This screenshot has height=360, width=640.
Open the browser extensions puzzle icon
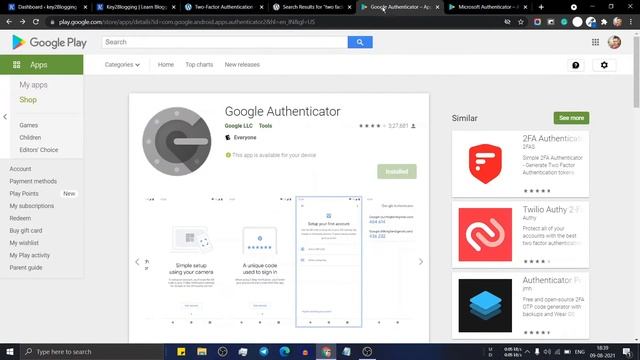pyautogui.click(x=604, y=22)
